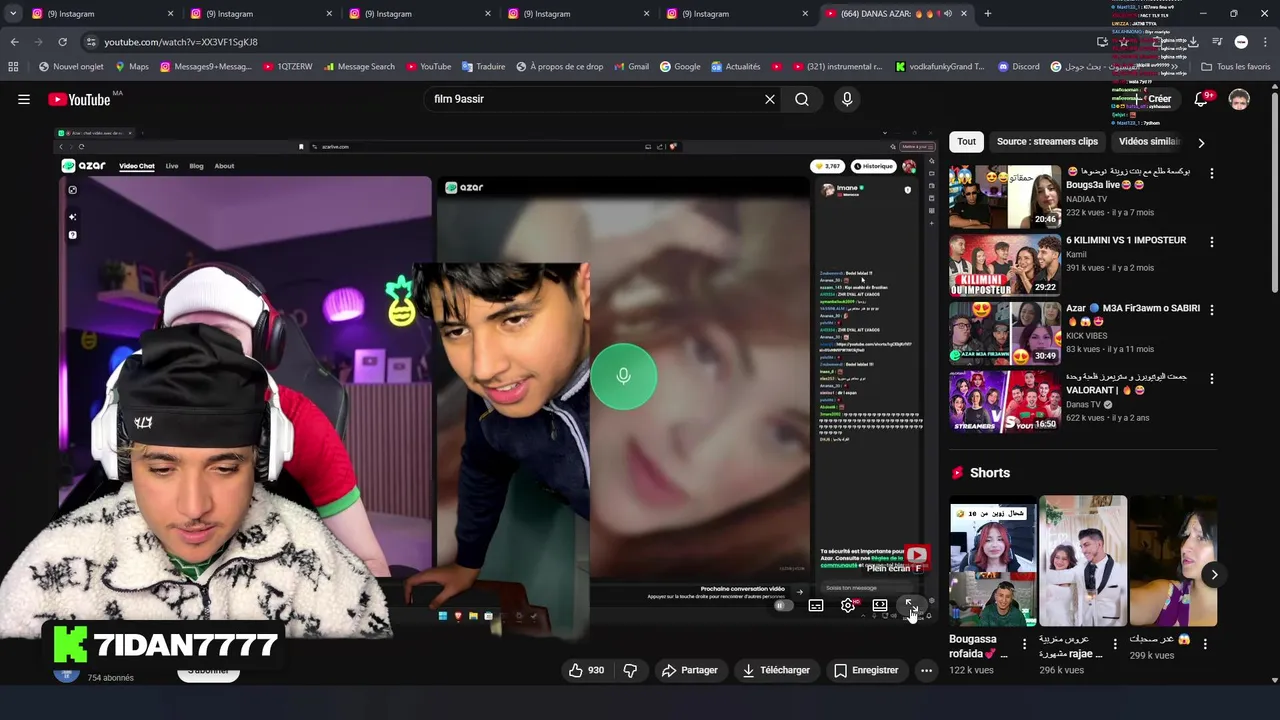Switch the player to theater mode
The width and height of the screenshot is (1280, 720).
[x=880, y=605]
